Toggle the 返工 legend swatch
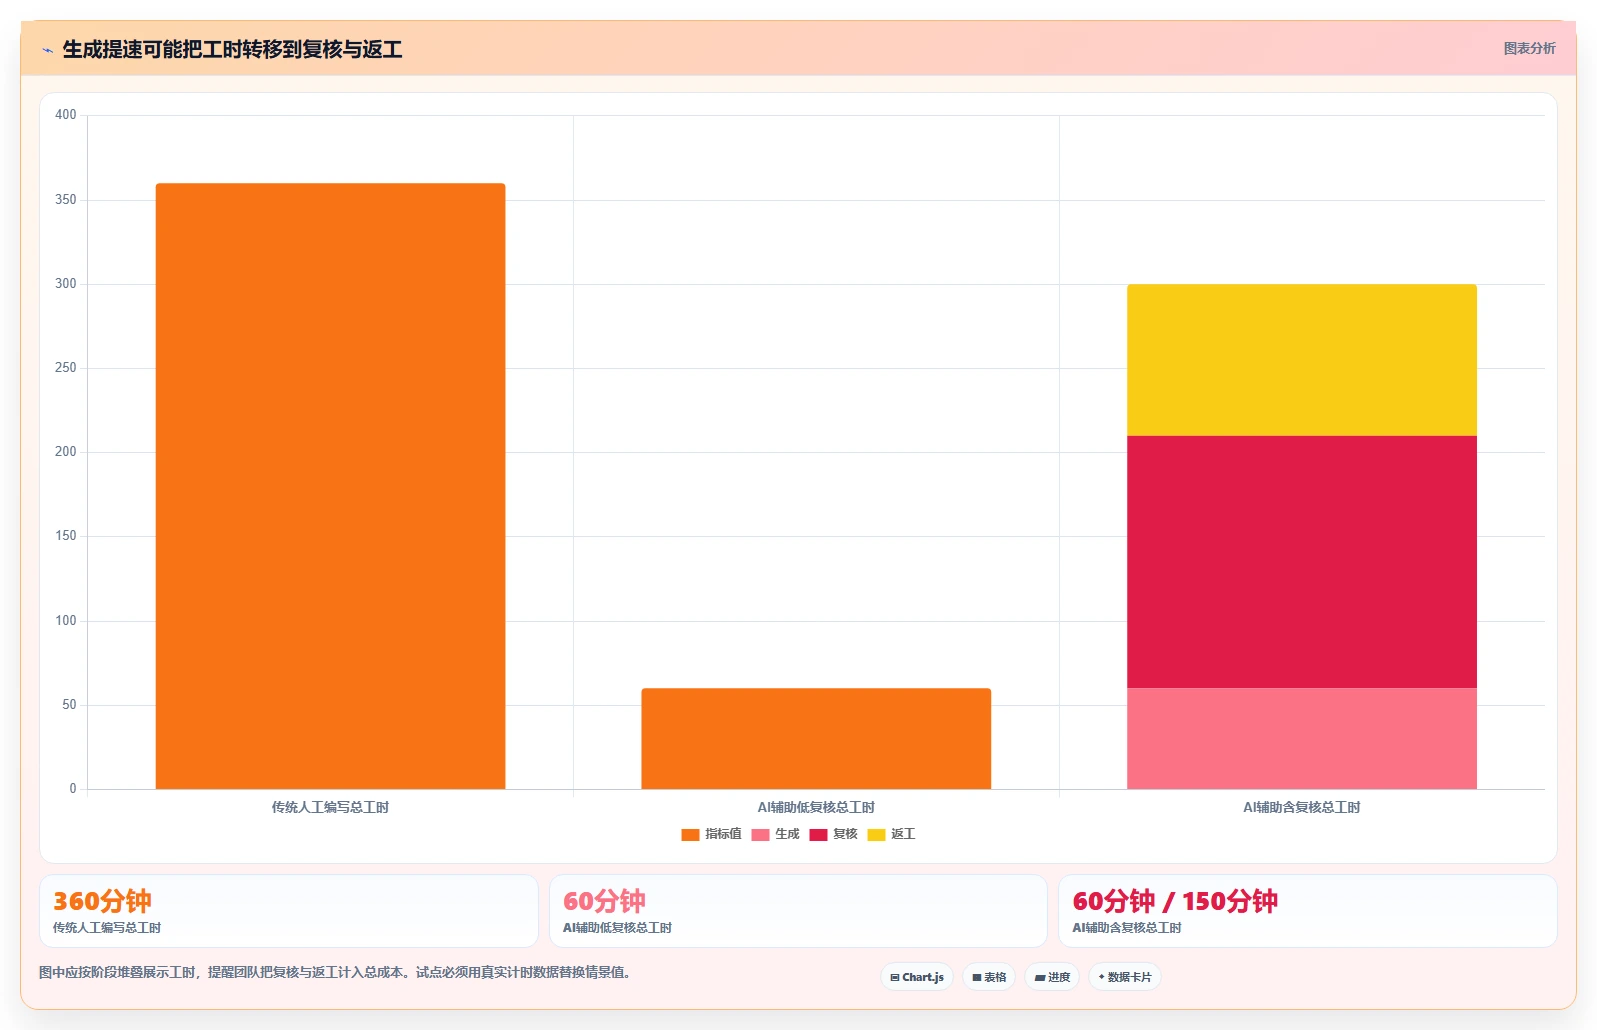 click(876, 834)
